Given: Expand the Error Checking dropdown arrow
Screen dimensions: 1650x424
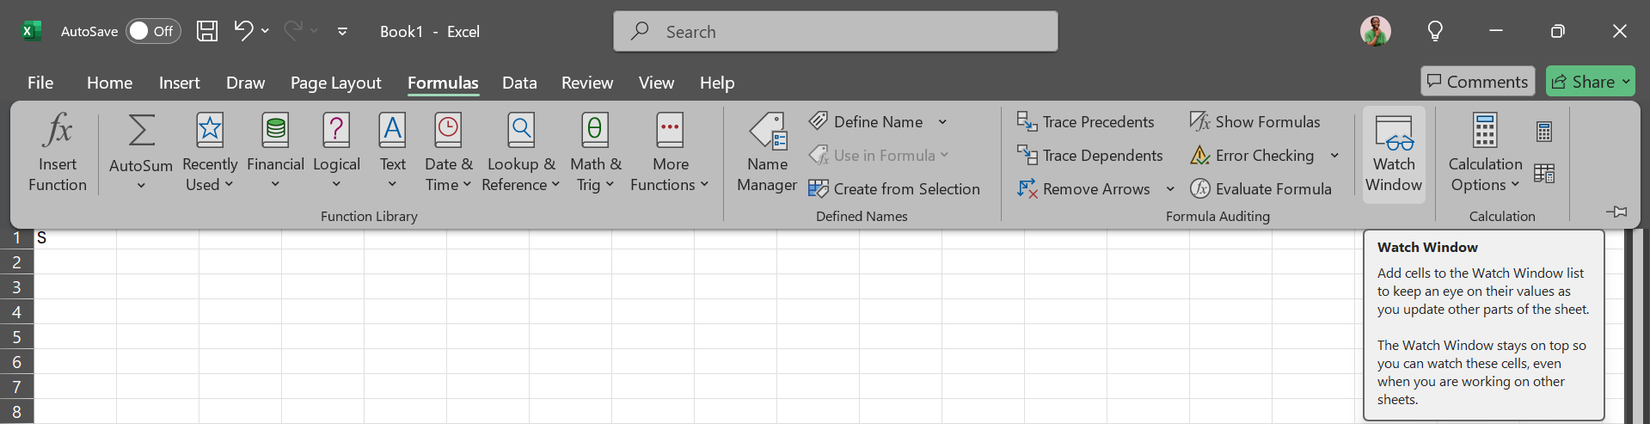Looking at the screenshot, I should tap(1335, 155).
